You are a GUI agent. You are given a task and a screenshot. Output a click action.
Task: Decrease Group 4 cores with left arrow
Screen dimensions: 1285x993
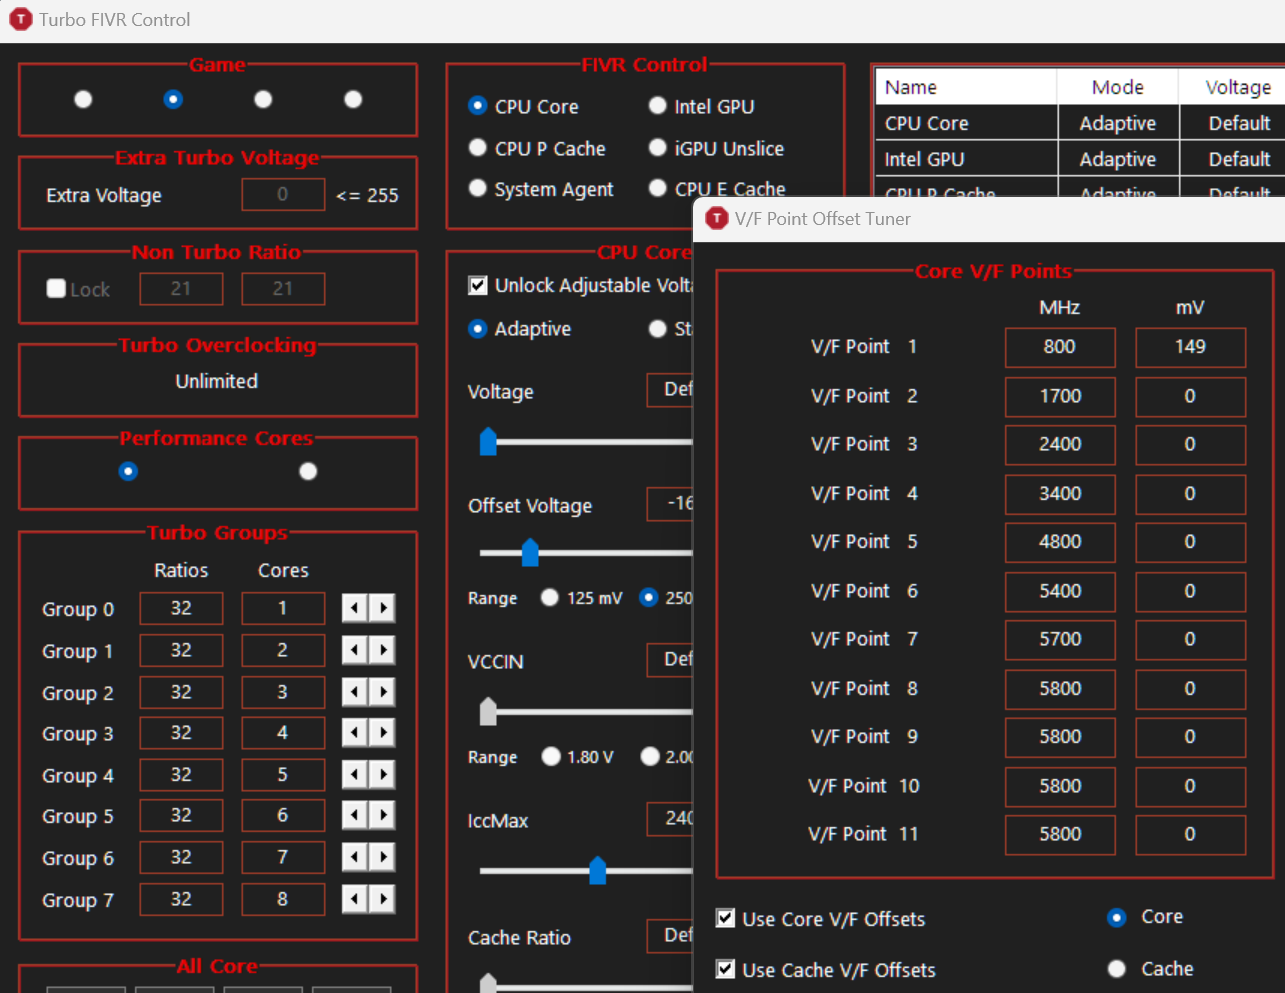[x=355, y=775]
